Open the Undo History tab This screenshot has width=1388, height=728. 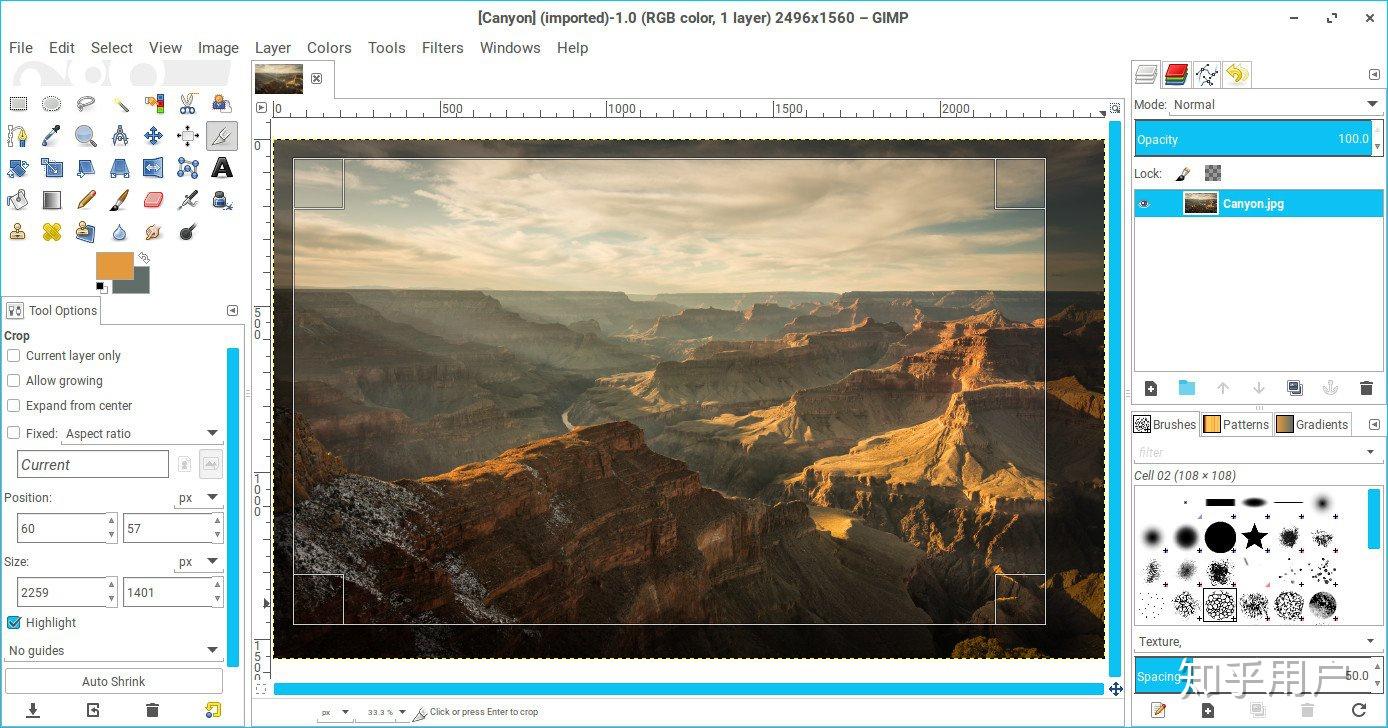tap(1237, 73)
